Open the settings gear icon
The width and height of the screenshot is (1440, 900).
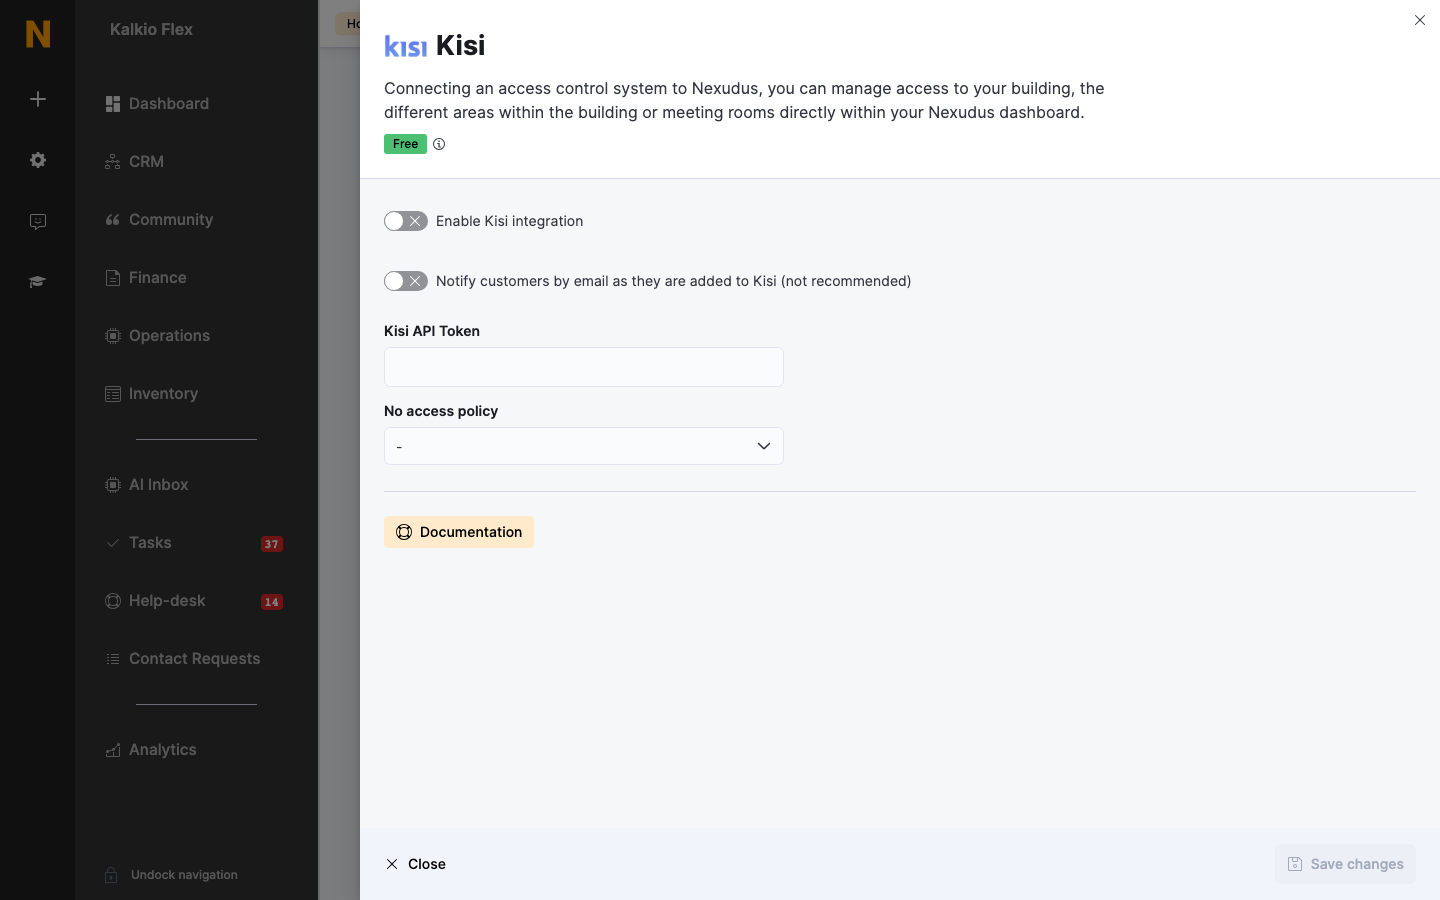click(x=38, y=160)
